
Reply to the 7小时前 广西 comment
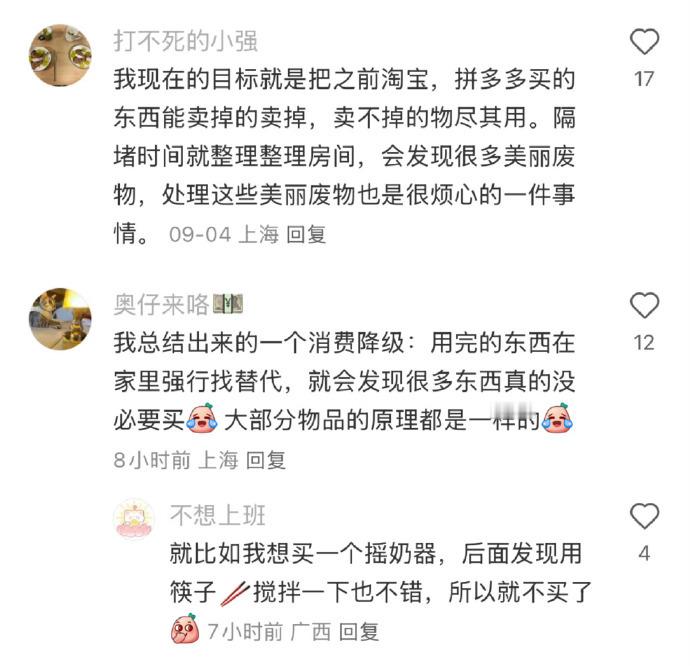[359, 632]
